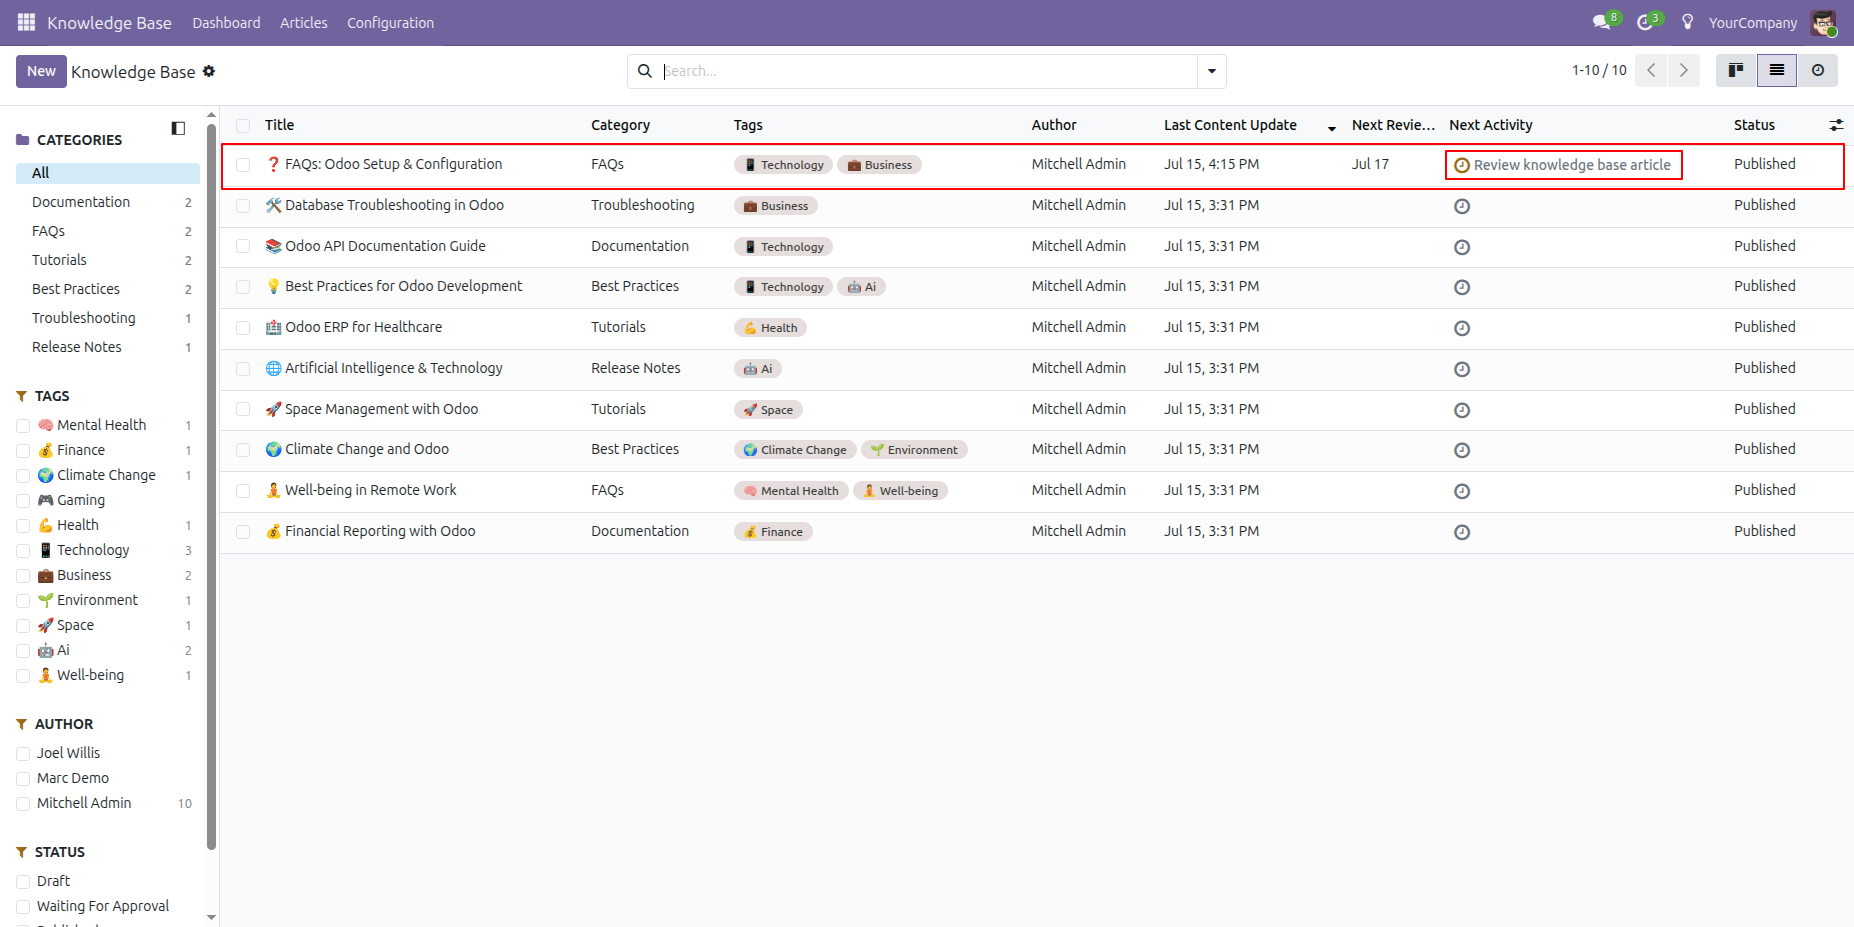The width and height of the screenshot is (1854, 927).
Task: Check the Odoo API Documentation Guide row
Action: (243, 246)
